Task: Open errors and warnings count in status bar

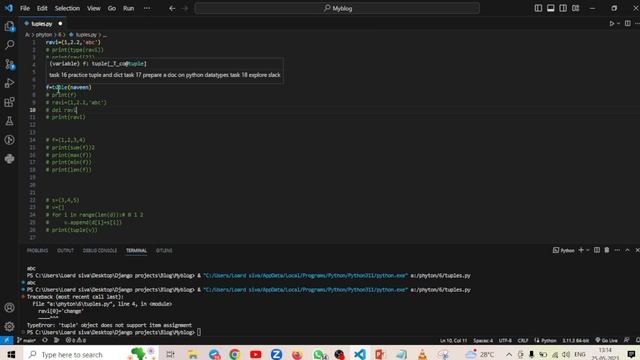Action: pos(76,340)
